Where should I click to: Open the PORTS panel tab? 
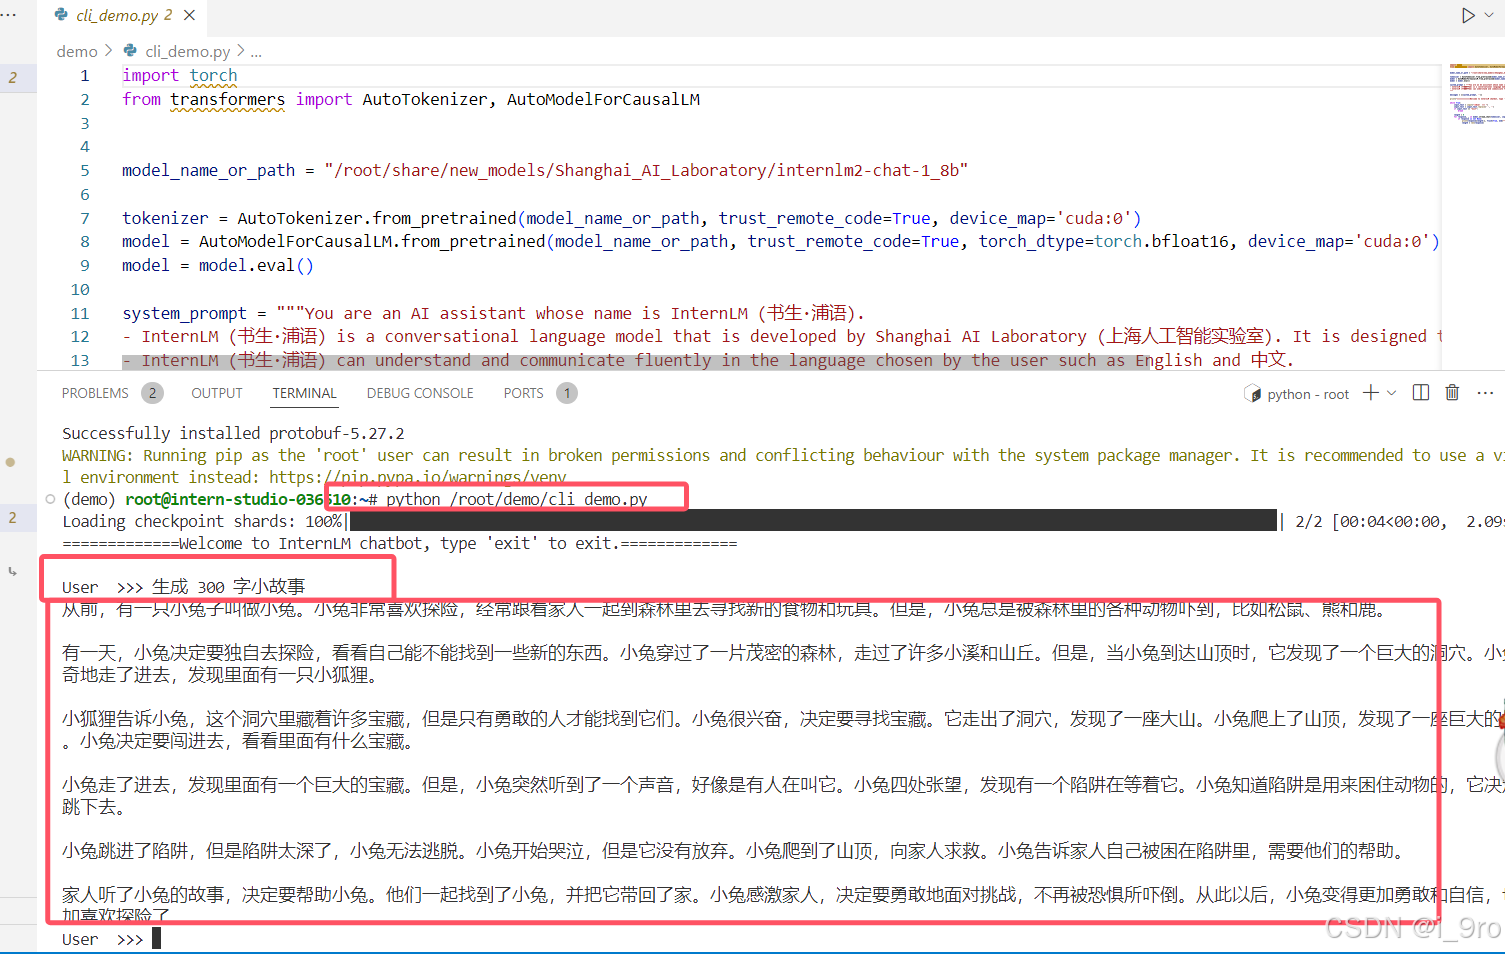pos(523,393)
